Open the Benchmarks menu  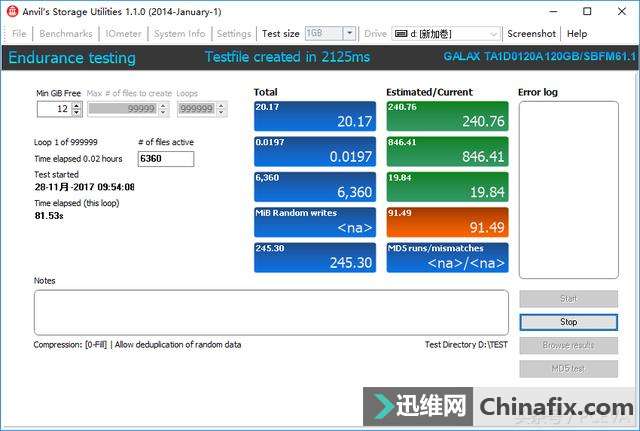pyautogui.click(x=65, y=34)
